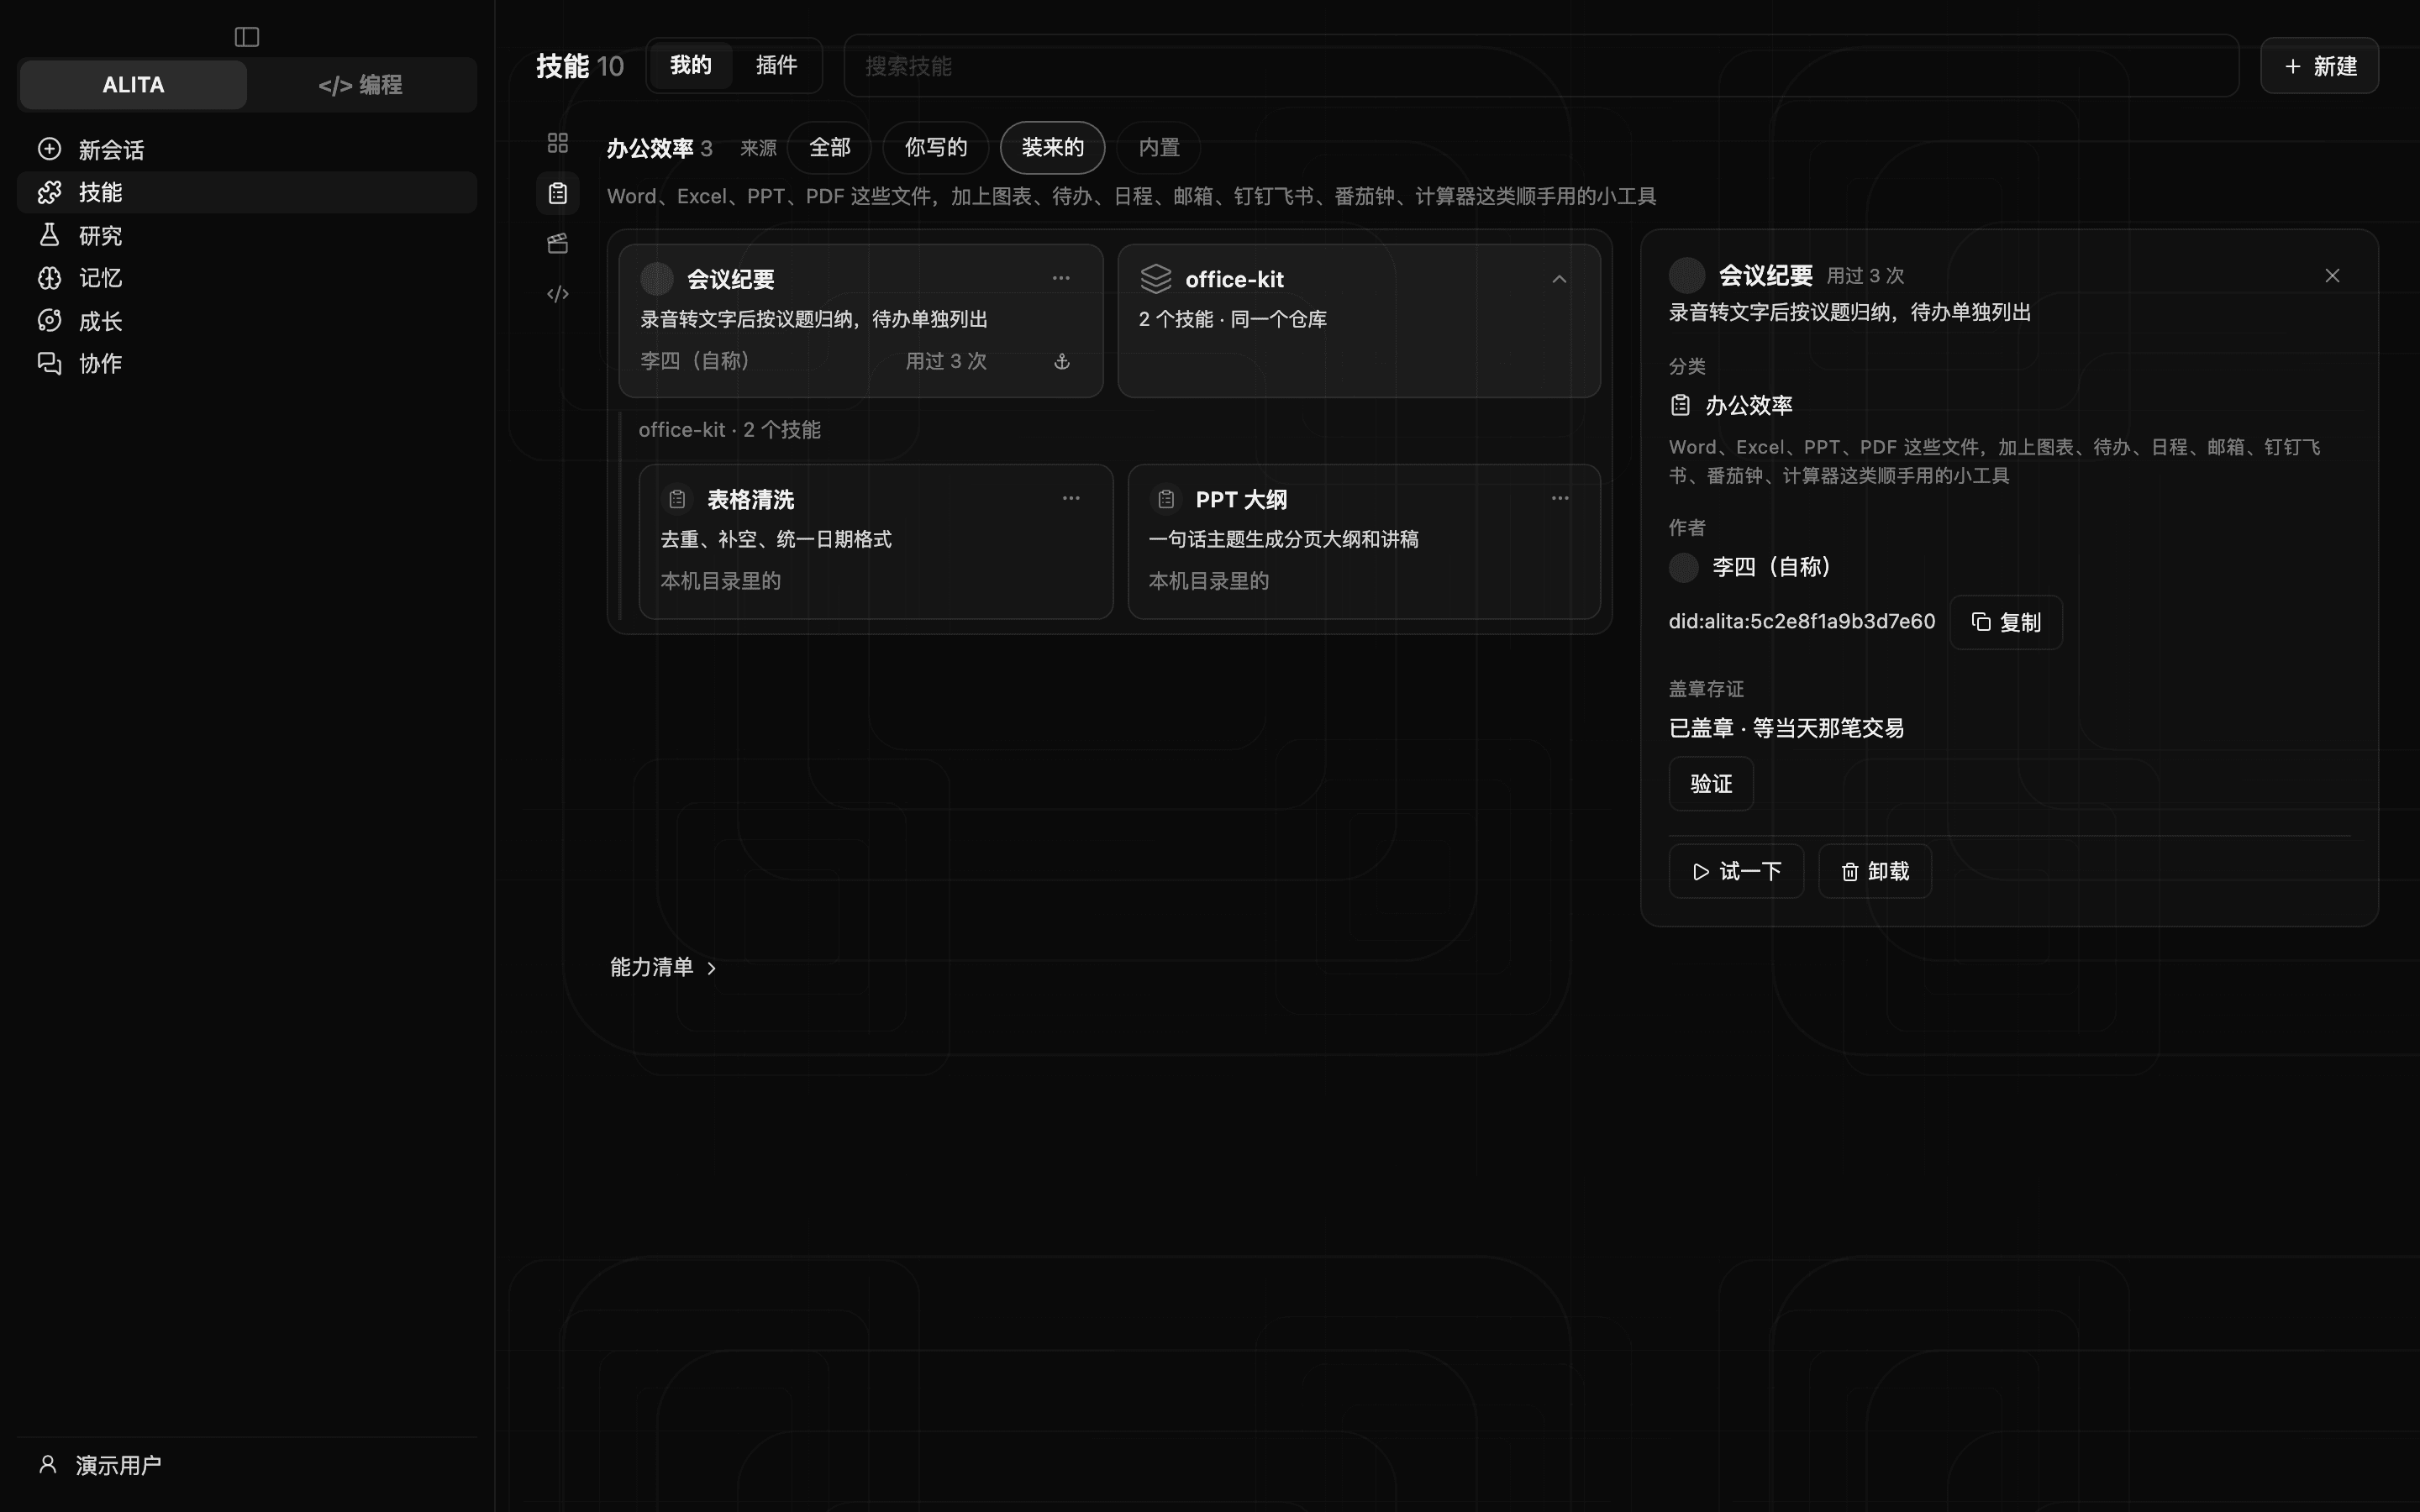Open the more menu on PPT 大纲 card

1560,498
